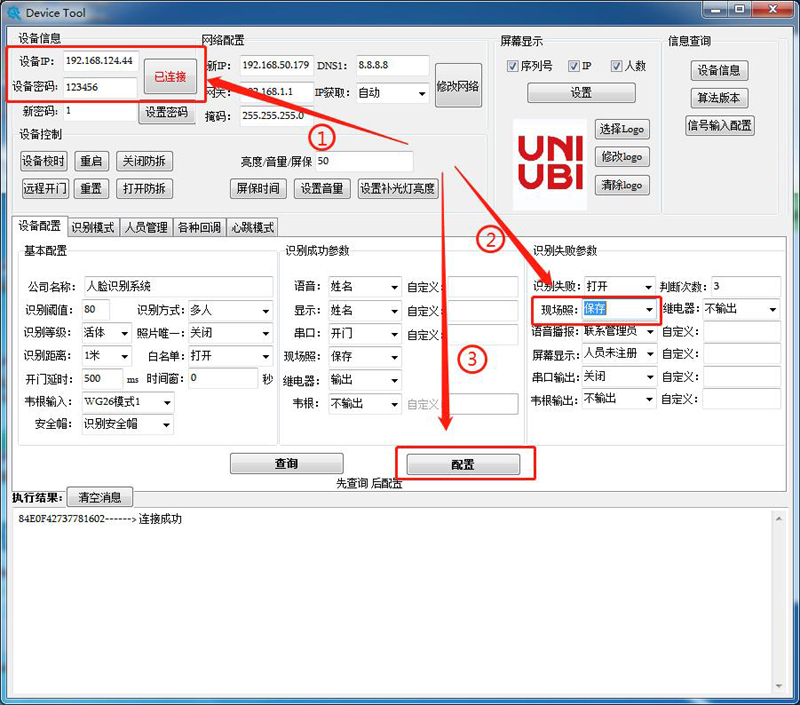Viewport: 800px width, 705px height.
Task: Click the 屏保时间 button
Action: [258, 189]
